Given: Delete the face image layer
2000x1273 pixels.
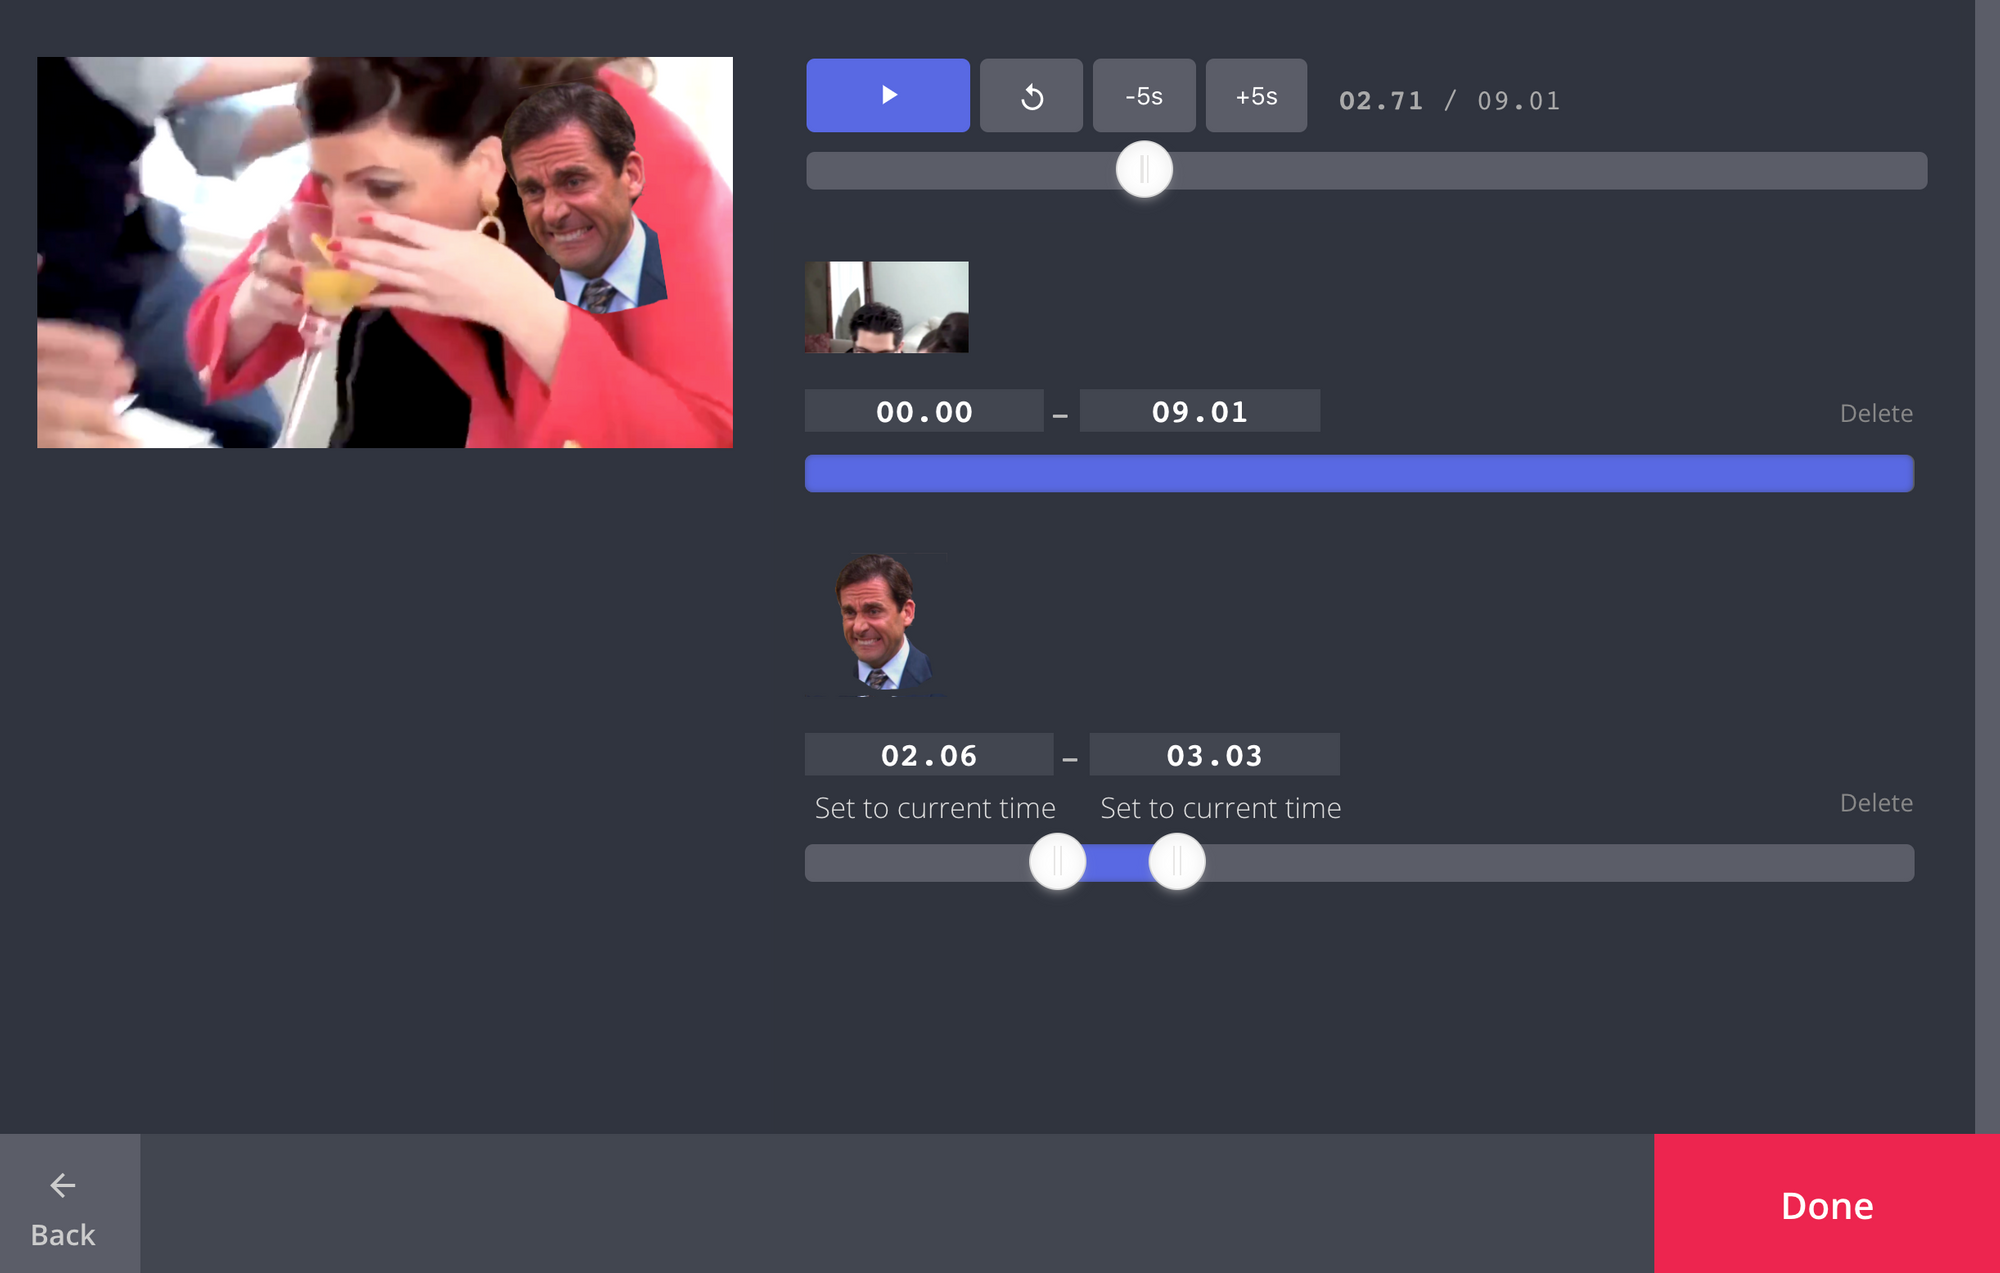Looking at the screenshot, I should (1875, 803).
